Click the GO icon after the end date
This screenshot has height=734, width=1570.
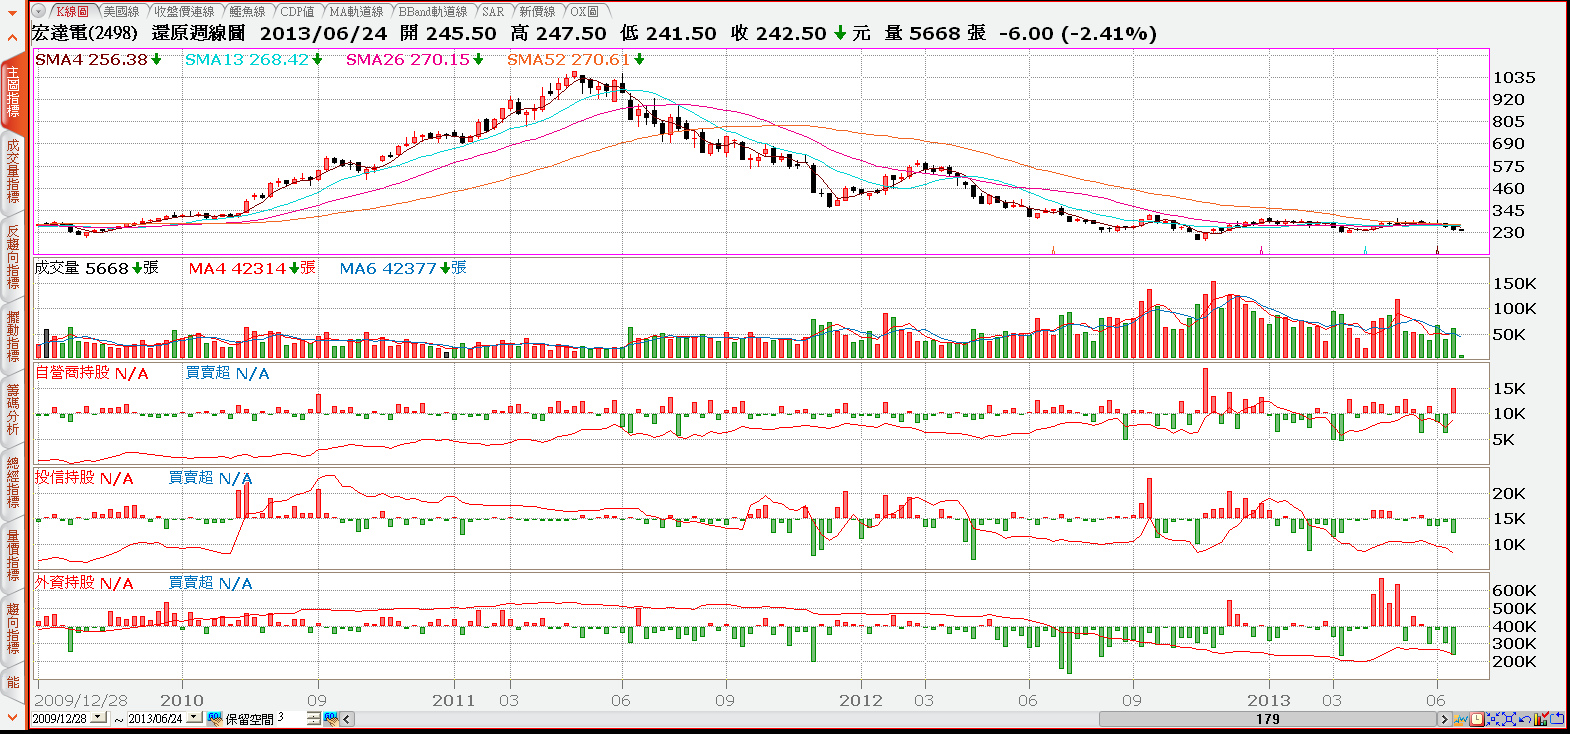pyautogui.click(x=215, y=718)
